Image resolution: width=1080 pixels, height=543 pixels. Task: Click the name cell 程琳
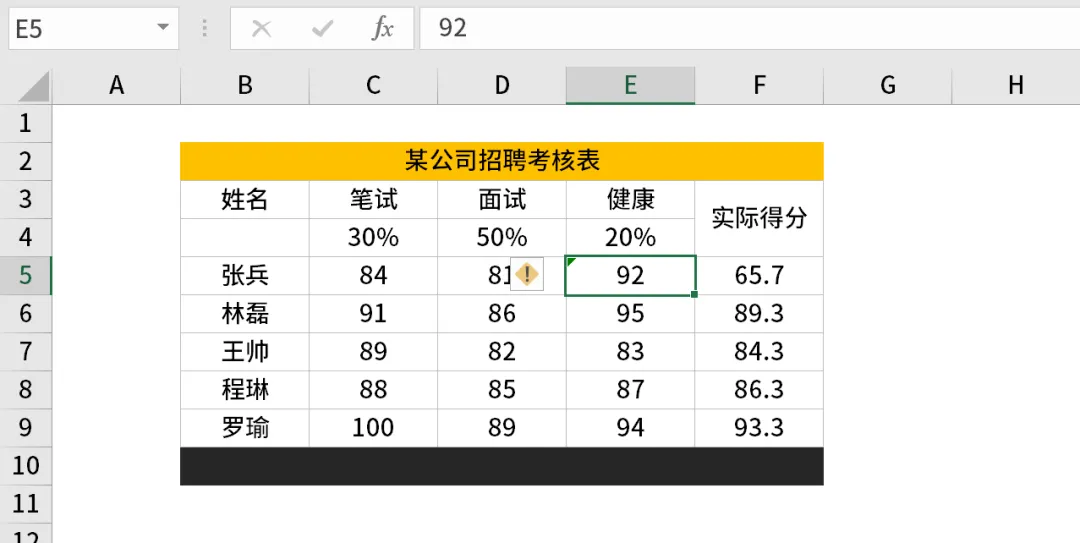[245, 390]
